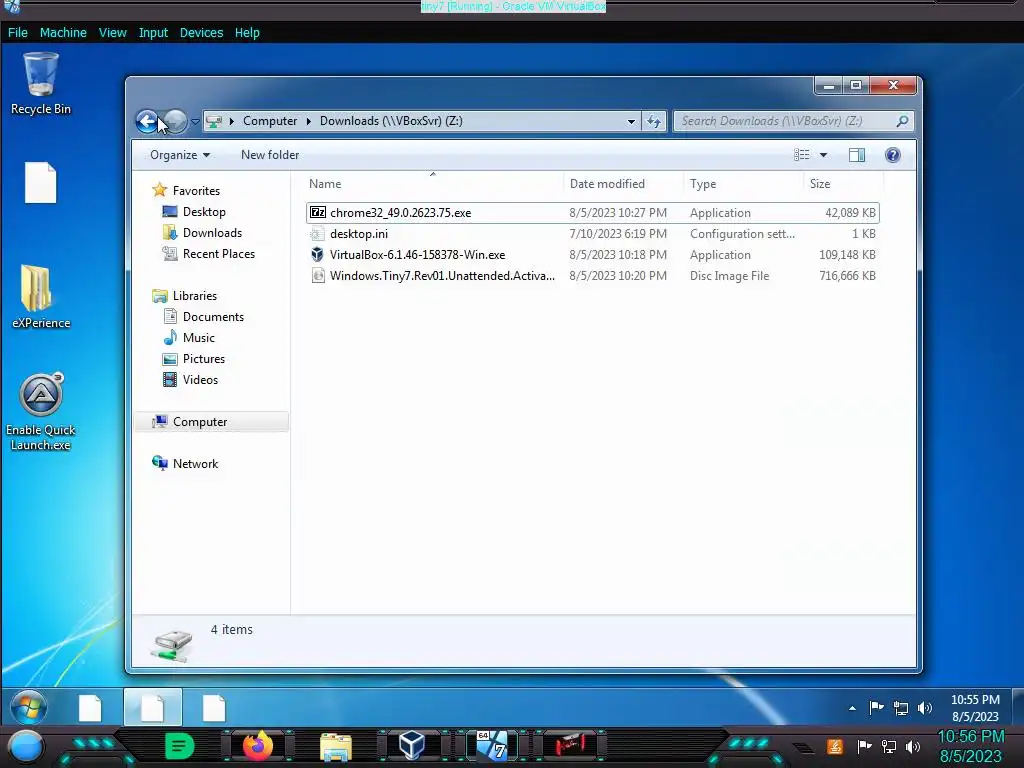Refresh the Downloads folder view
The height and width of the screenshot is (768, 1024).
(x=654, y=121)
